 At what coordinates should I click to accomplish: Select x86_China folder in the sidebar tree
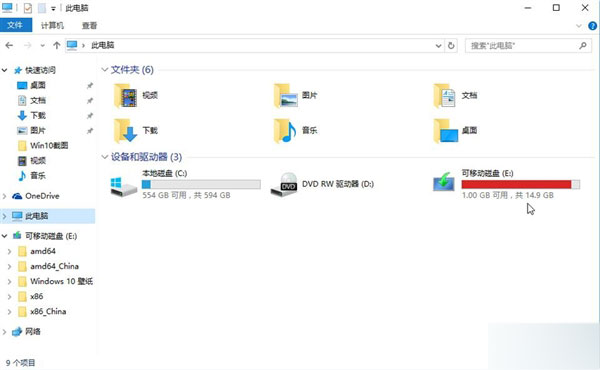click(48, 311)
